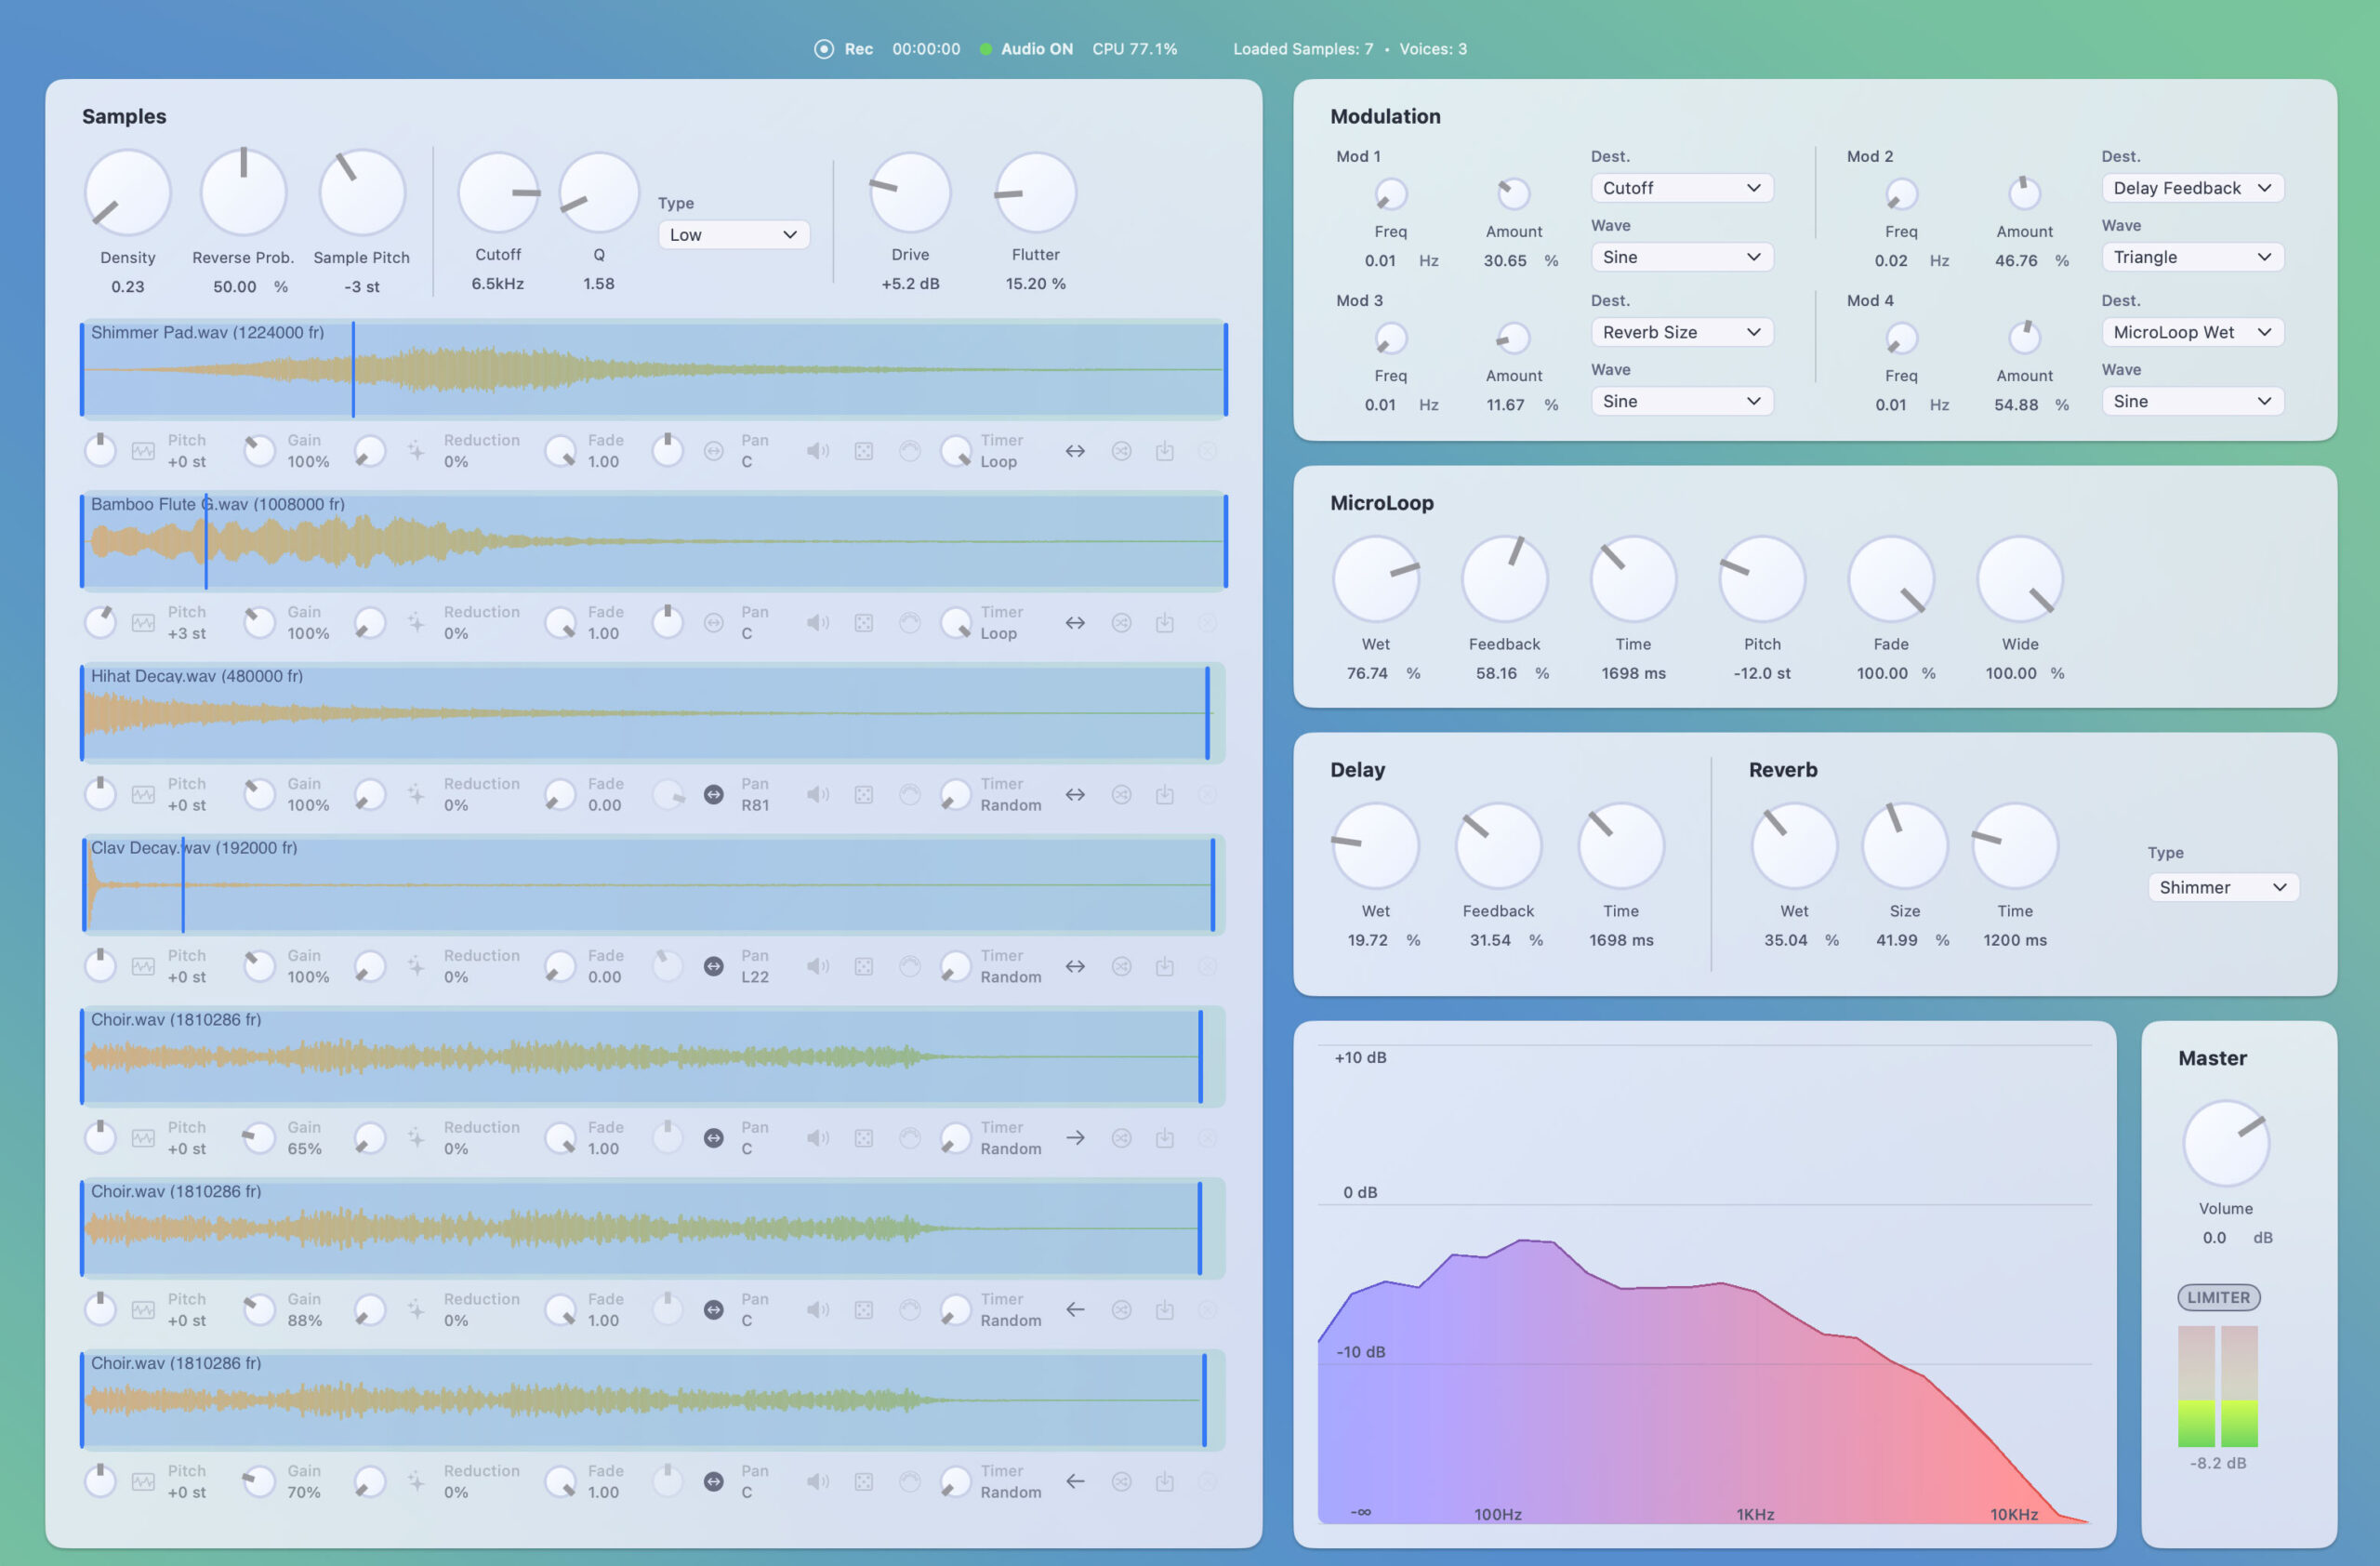This screenshot has width=2380, height=1566.
Task: Open the filter Type dropdown showing Low
Action: click(x=733, y=235)
